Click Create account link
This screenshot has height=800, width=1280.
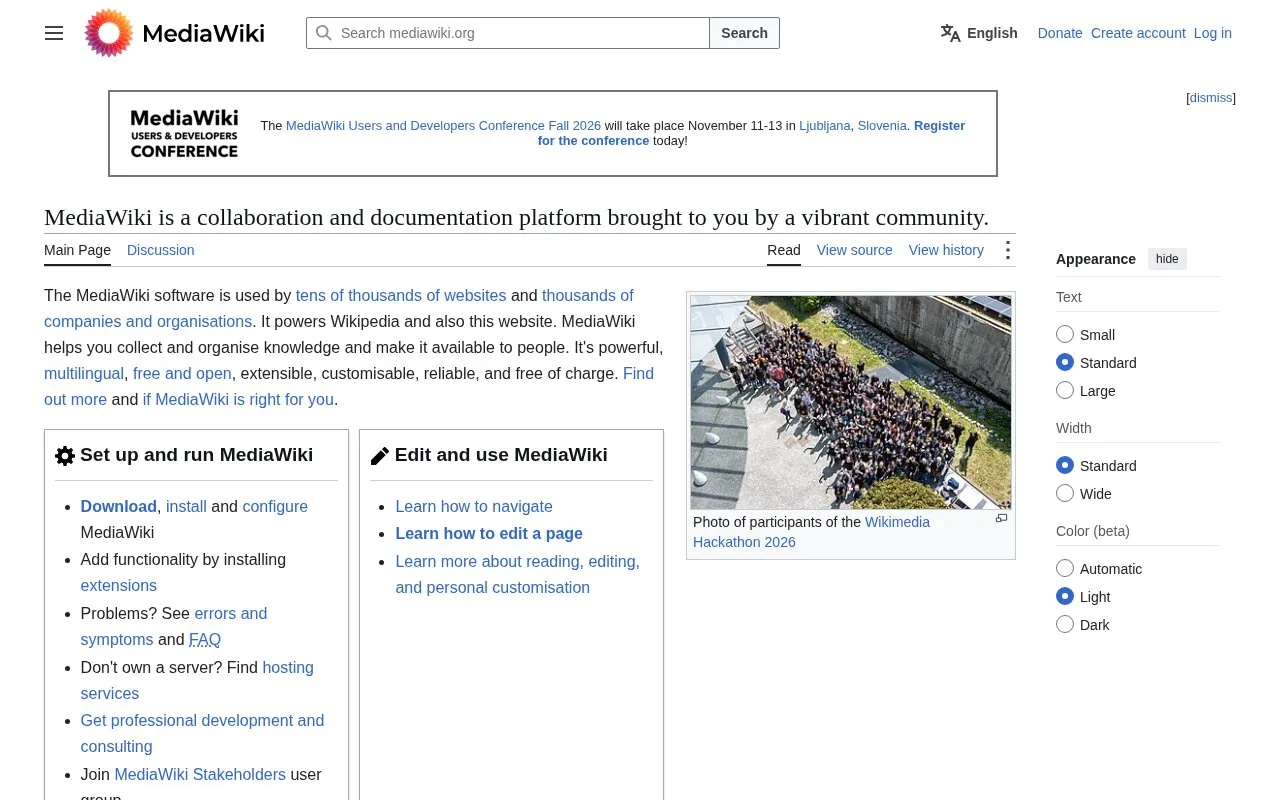pyautogui.click(x=1138, y=33)
